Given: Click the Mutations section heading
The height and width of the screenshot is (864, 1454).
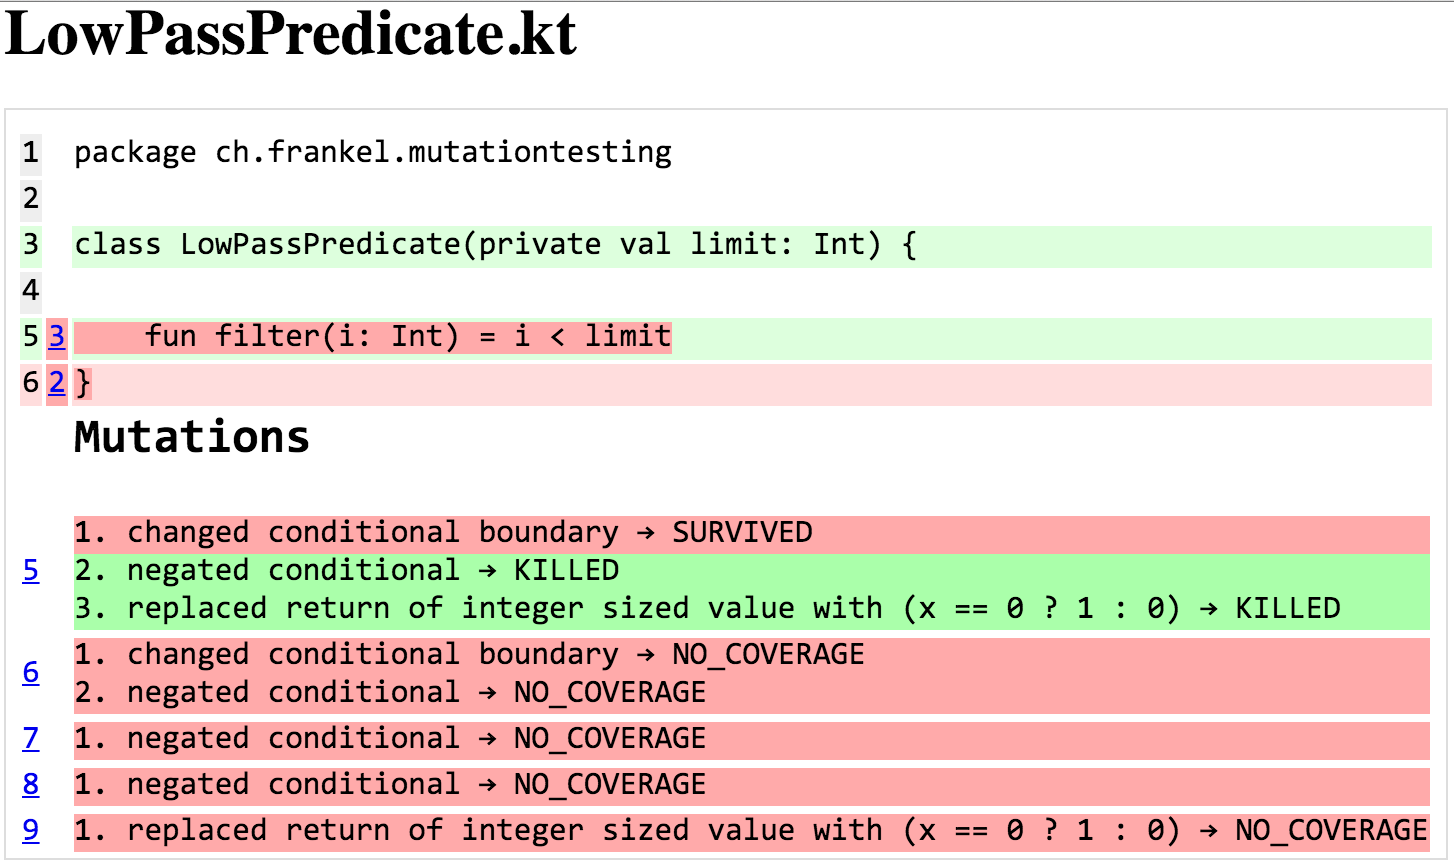Looking at the screenshot, I should coord(192,438).
